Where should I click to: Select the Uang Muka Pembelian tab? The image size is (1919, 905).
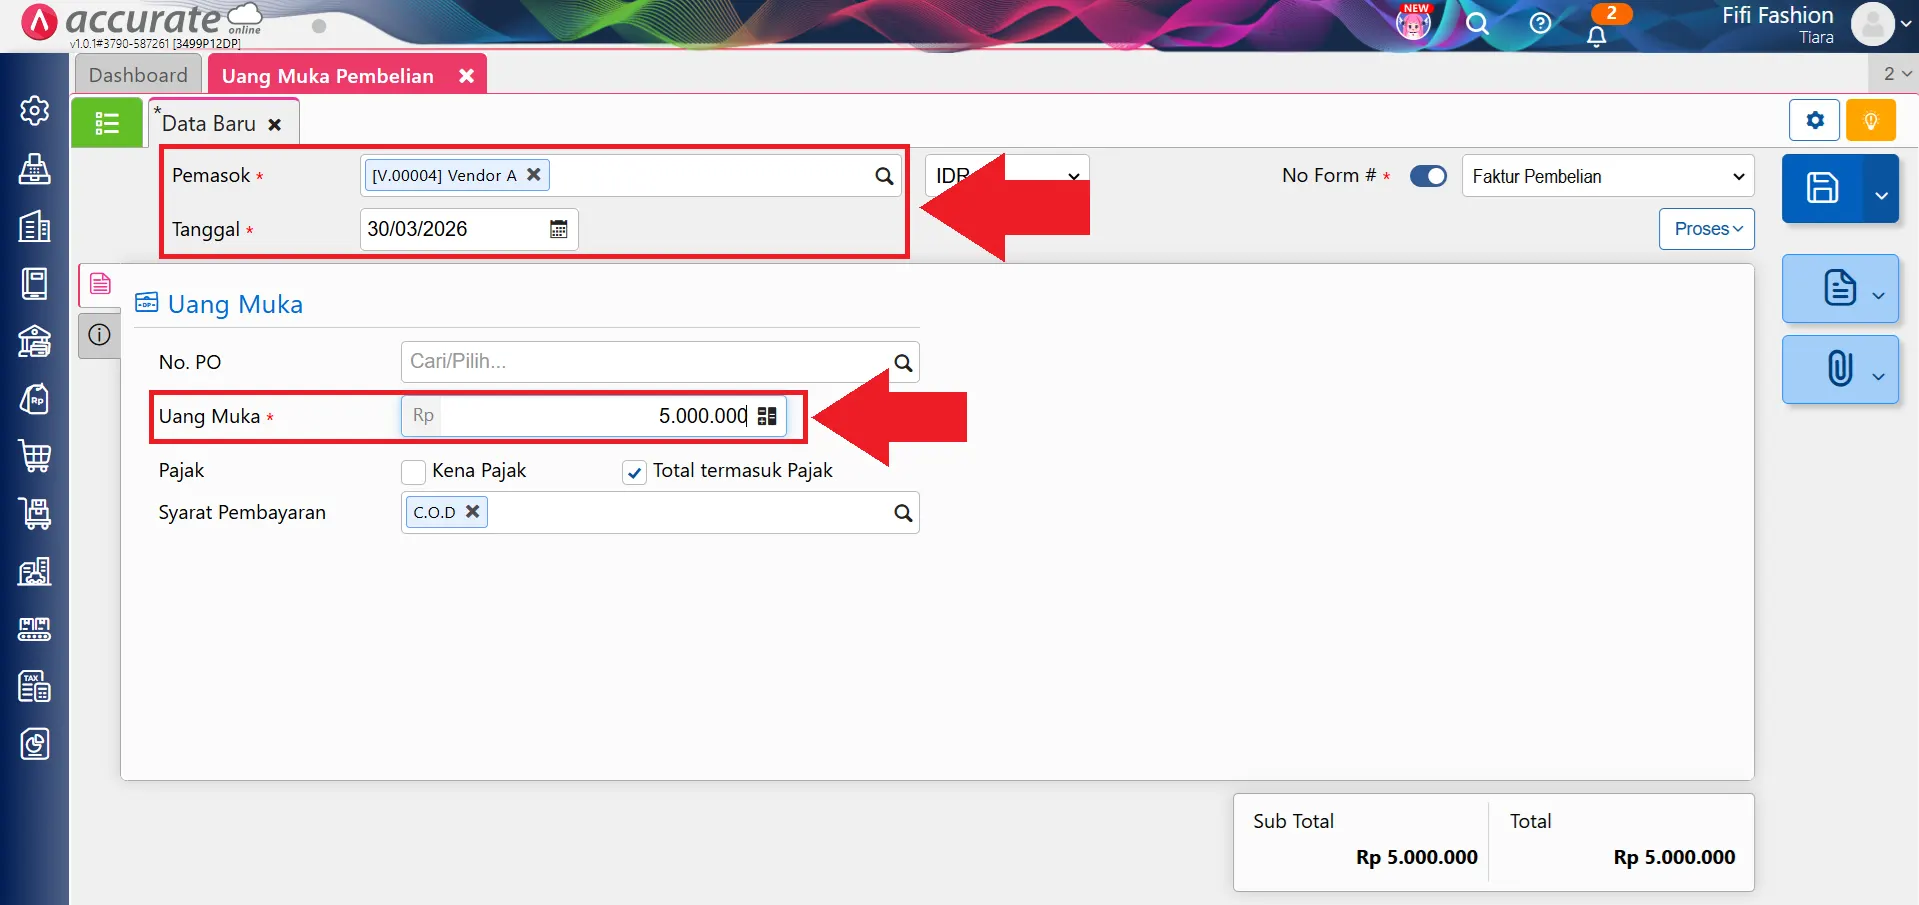(x=328, y=76)
